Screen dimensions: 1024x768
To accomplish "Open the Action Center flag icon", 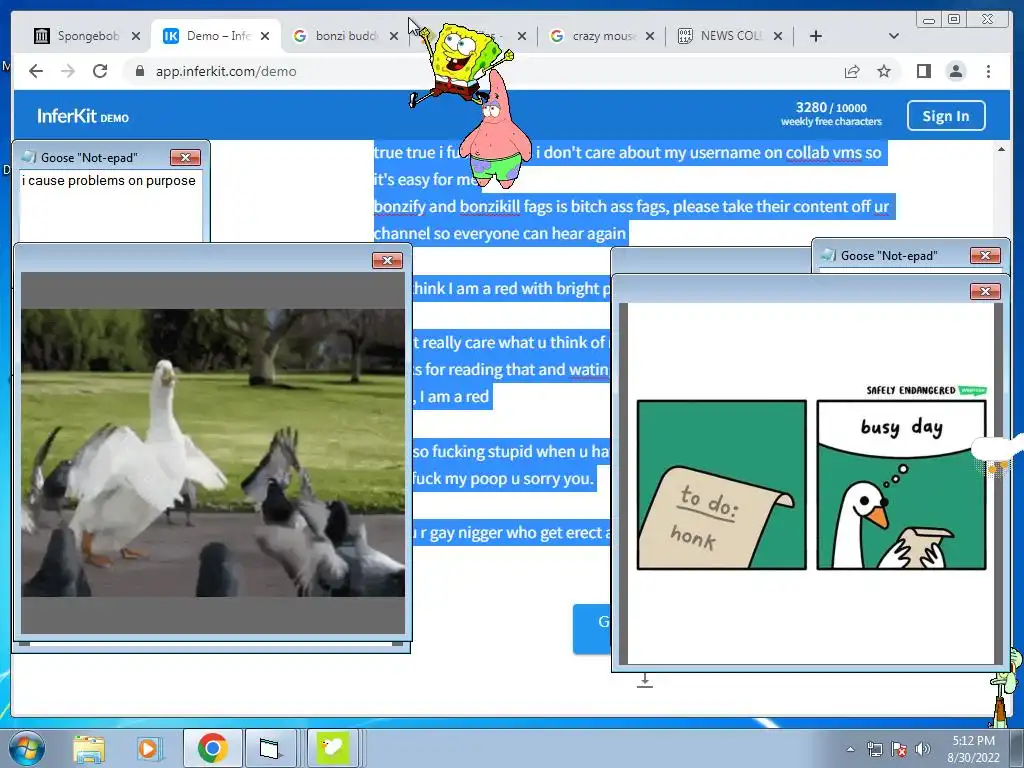I will [899, 750].
